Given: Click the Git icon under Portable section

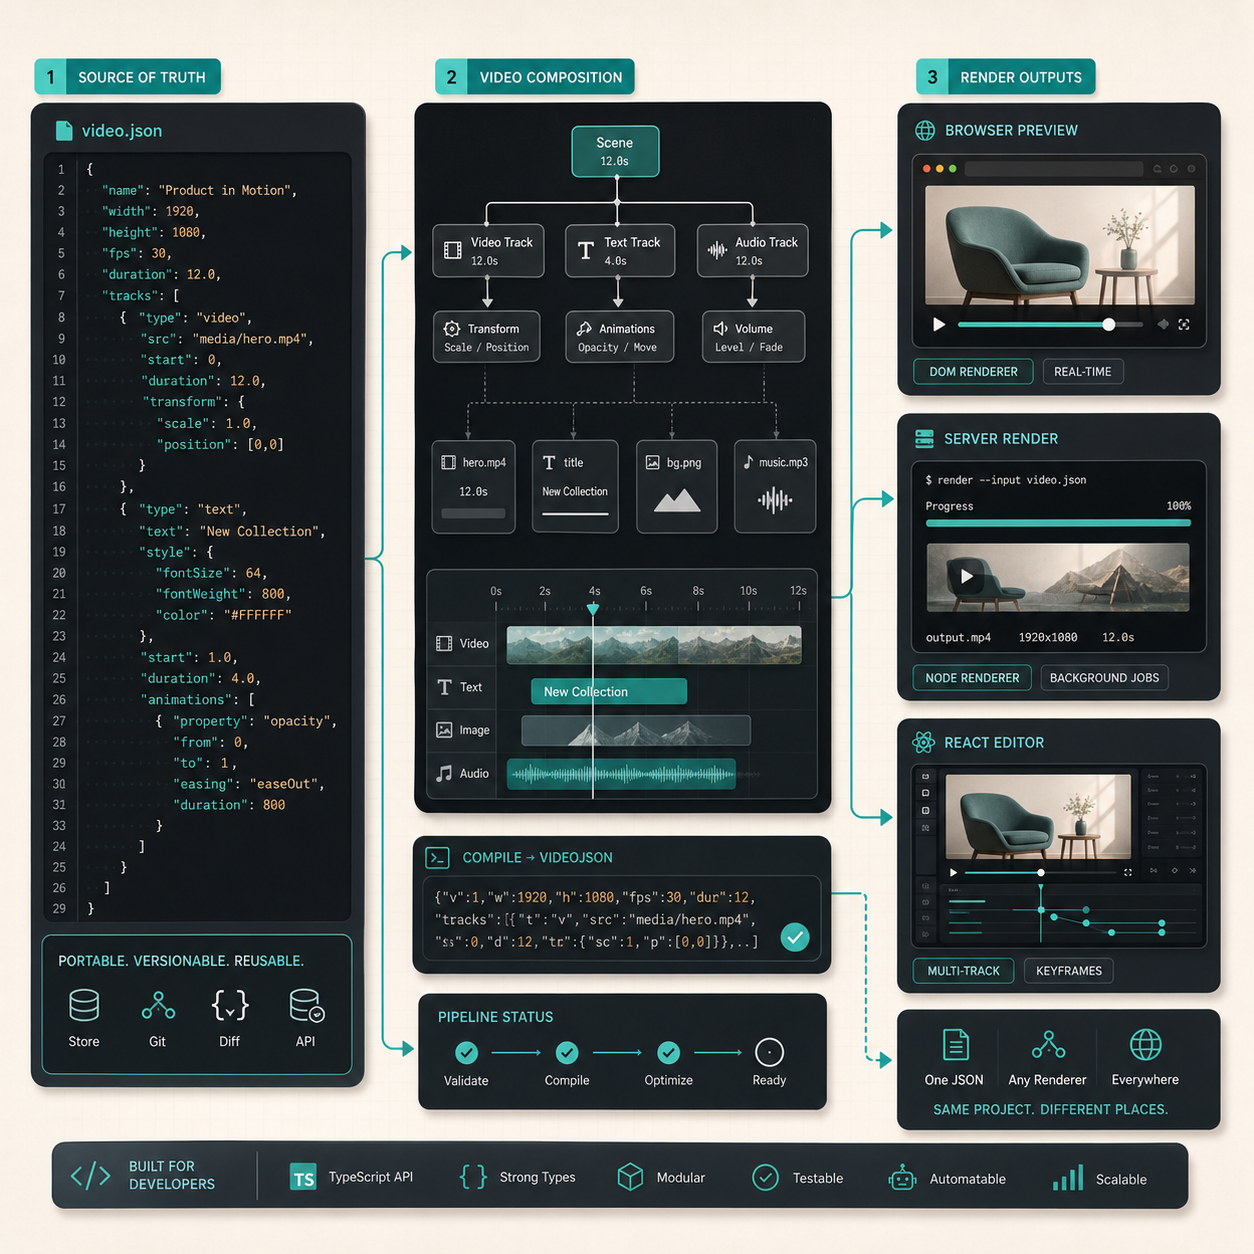Looking at the screenshot, I should coord(157,1005).
